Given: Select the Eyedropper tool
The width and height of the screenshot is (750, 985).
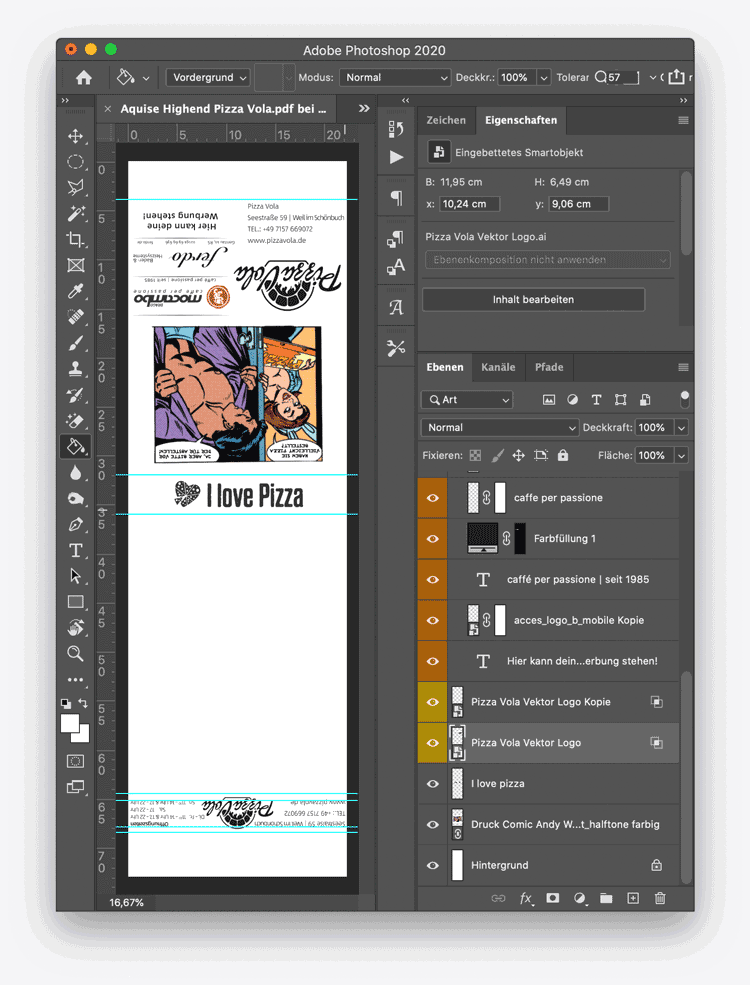Looking at the screenshot, I should [75, 291].
